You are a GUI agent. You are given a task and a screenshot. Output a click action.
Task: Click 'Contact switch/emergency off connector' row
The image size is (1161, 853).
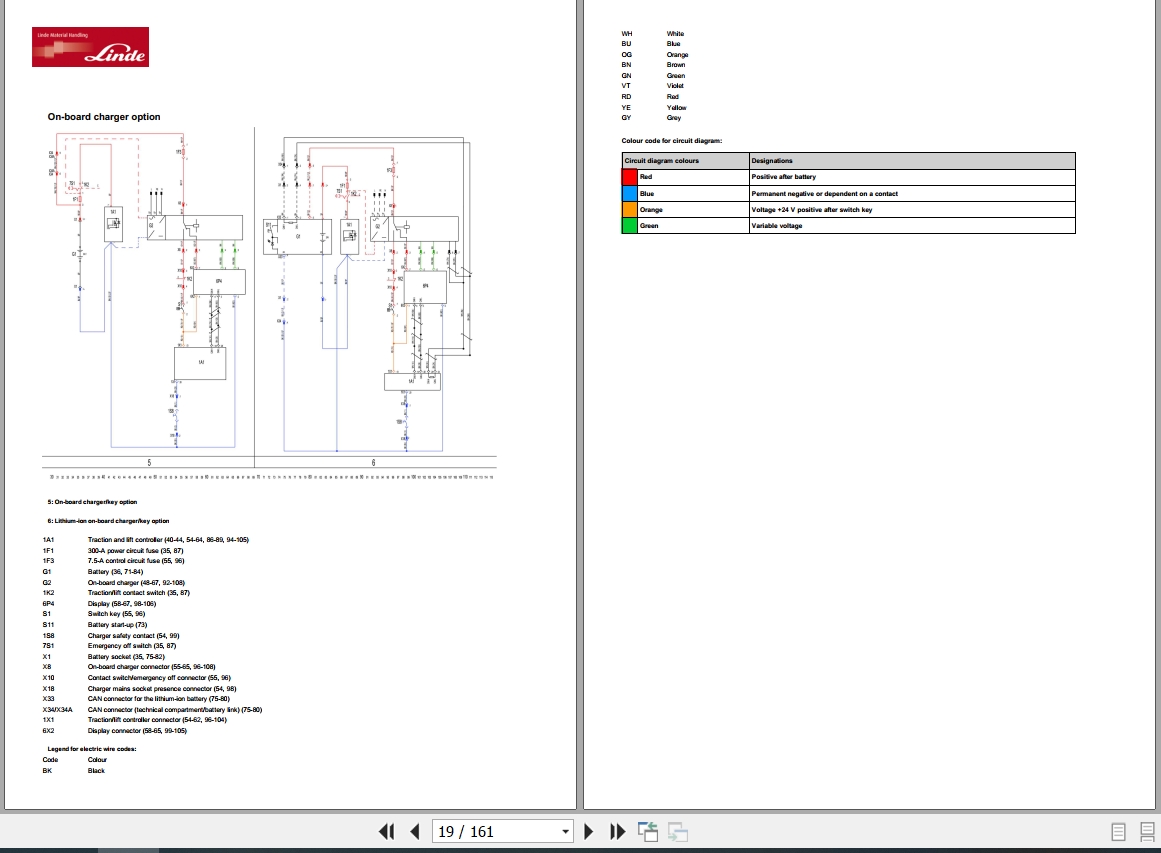click(137, 678)
